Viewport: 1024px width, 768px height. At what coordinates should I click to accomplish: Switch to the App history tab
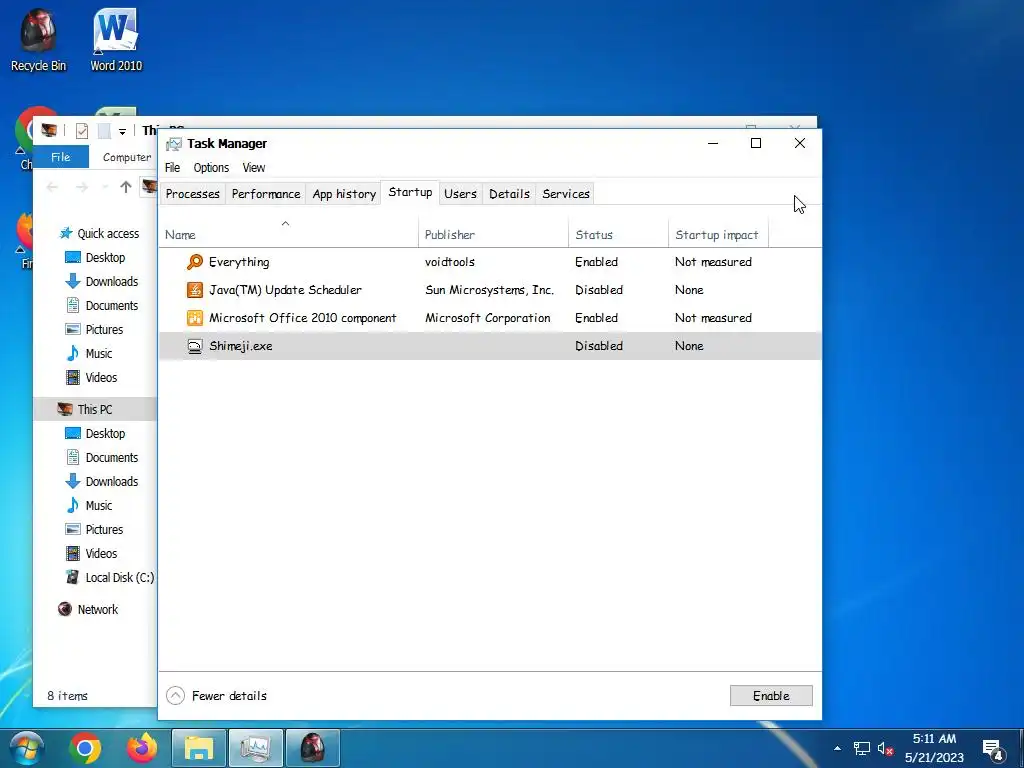[344, 194]
